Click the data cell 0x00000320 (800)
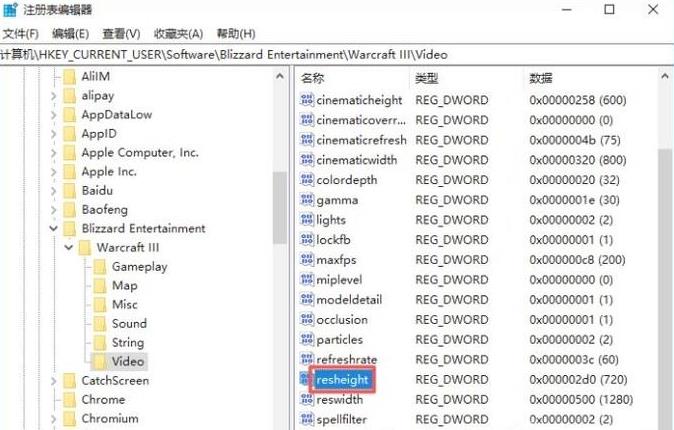The width and height of the screenshot is (674, 430). 578,160
